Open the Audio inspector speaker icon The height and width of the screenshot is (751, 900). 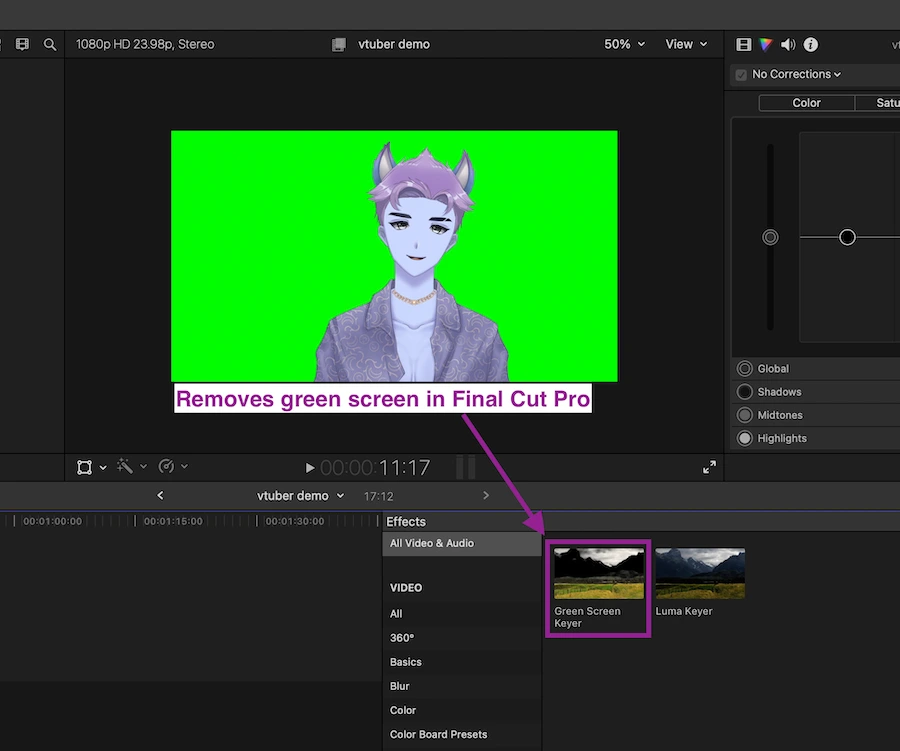point(788,44)
